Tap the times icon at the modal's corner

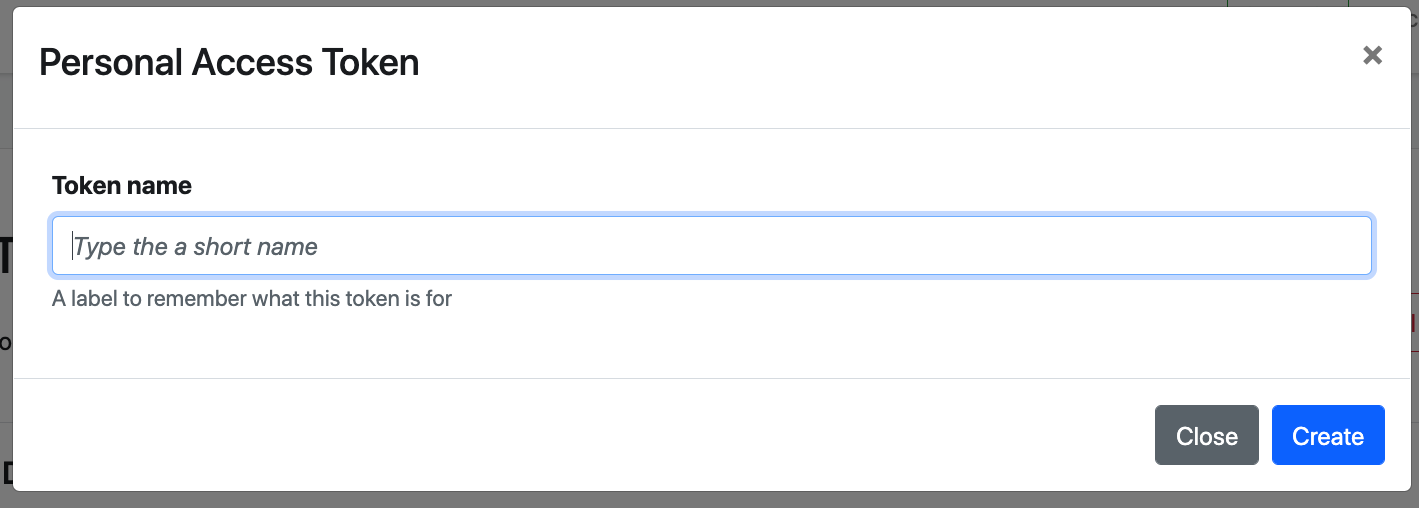click(x=1372, y=56)
